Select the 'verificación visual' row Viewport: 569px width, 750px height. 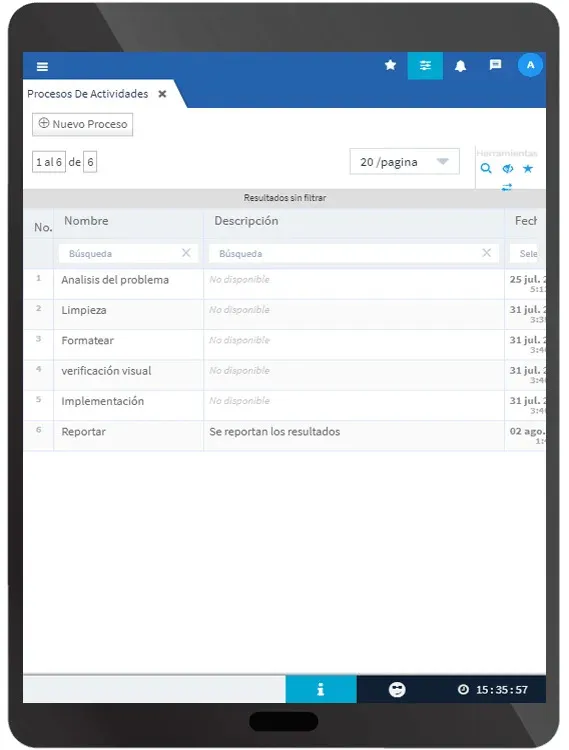point(284,375)
